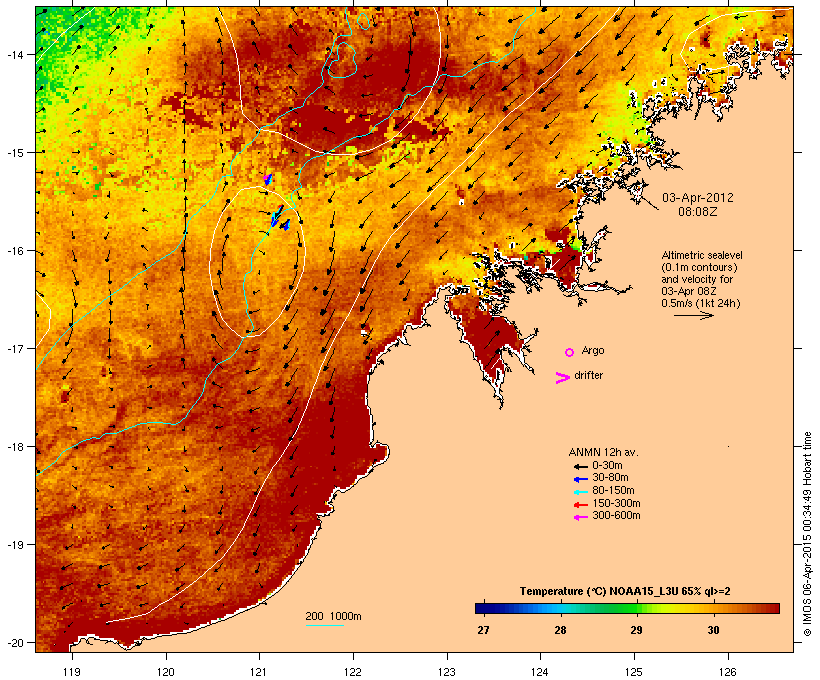Click the longitude label 119
Image resolution: width=820 pixels, height=680 pixels.
[x=72, y=672]
